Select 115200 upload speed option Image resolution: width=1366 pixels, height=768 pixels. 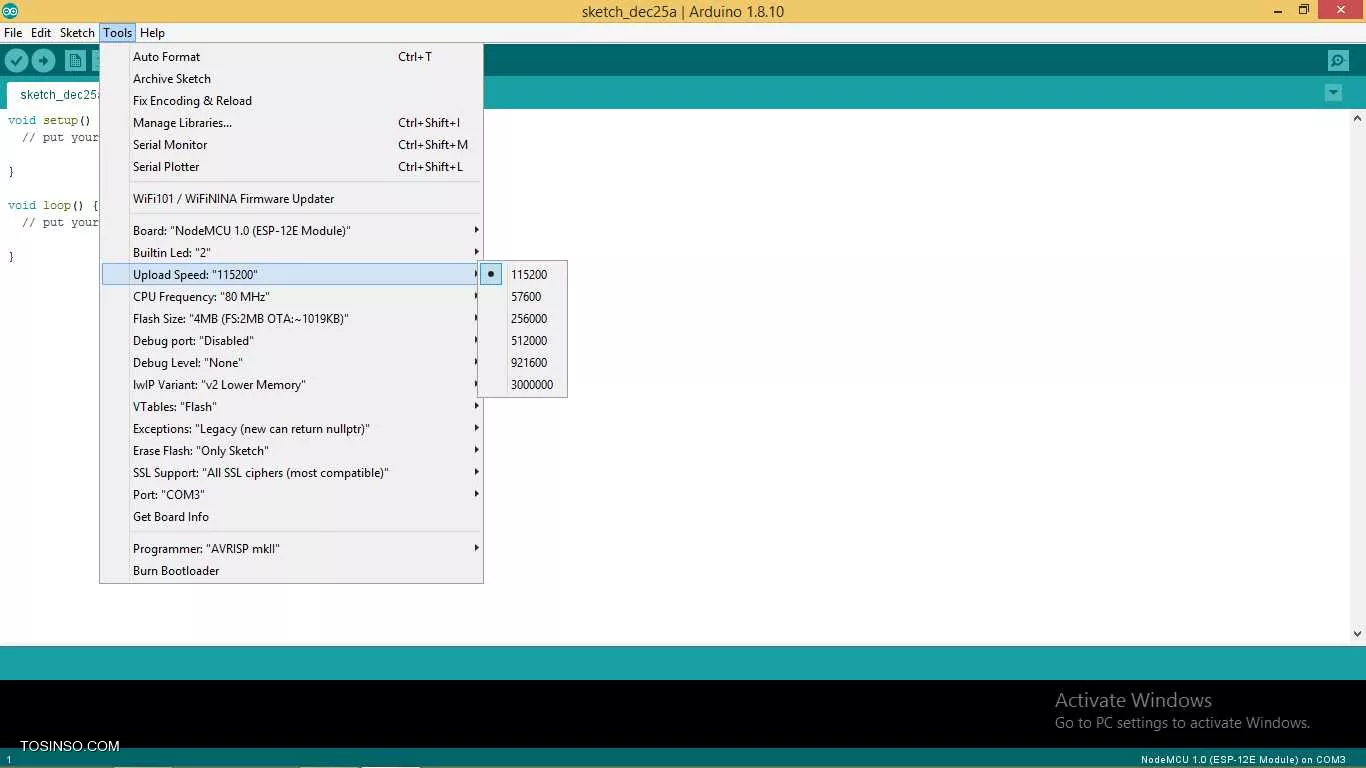pyautogui.click(x=523, y=275)
